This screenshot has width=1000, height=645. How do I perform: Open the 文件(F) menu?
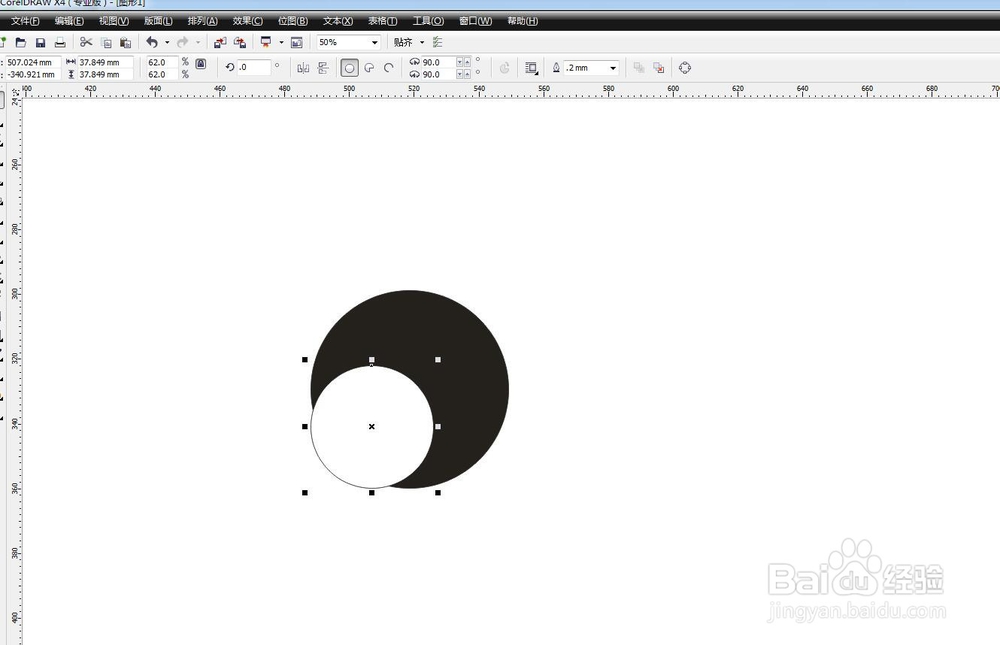[x=25, y=21]
